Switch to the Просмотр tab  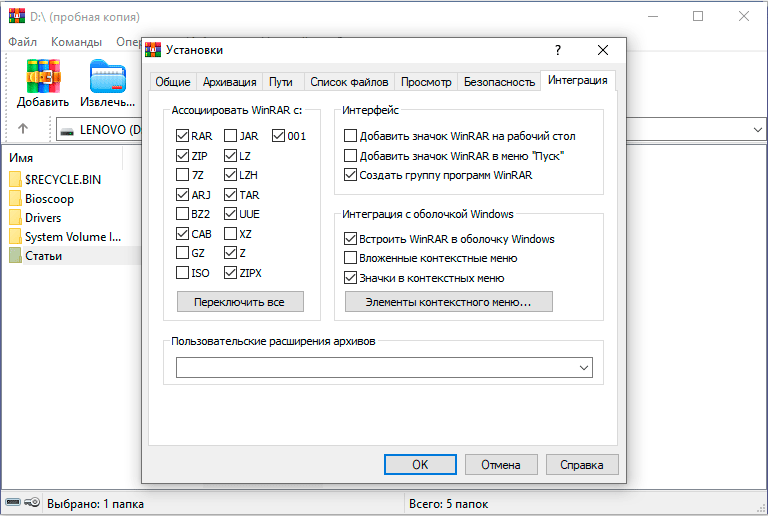tap(426, 82)
